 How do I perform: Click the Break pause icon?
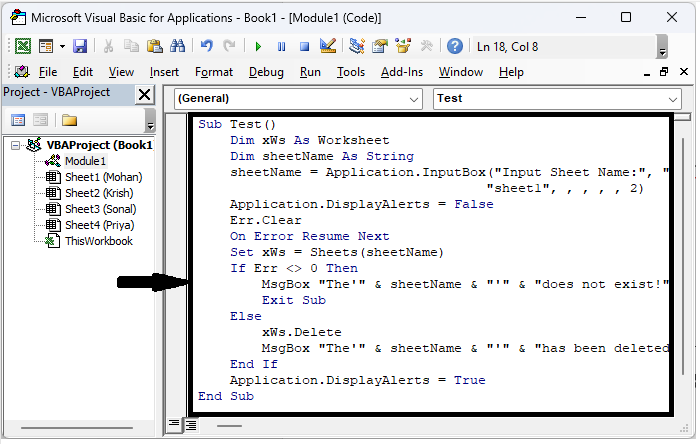coord(281,46)
